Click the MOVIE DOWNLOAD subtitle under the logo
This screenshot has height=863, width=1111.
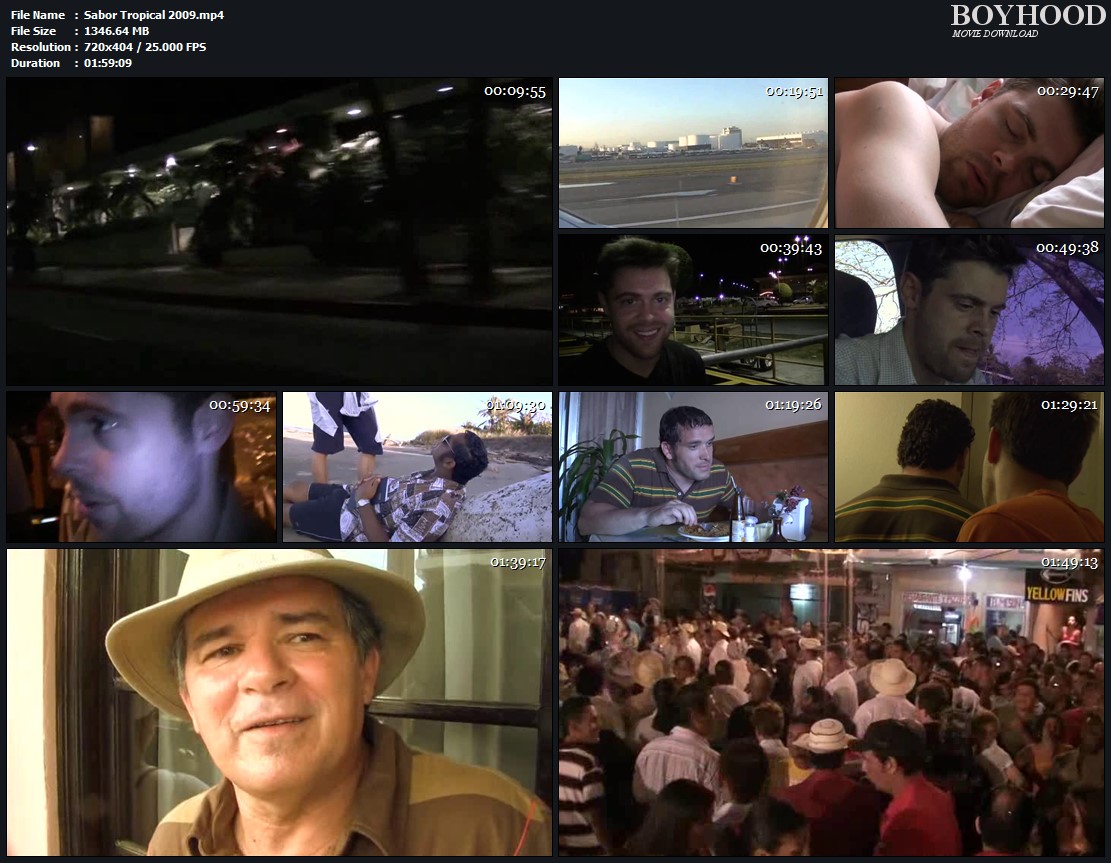[995, 34]
